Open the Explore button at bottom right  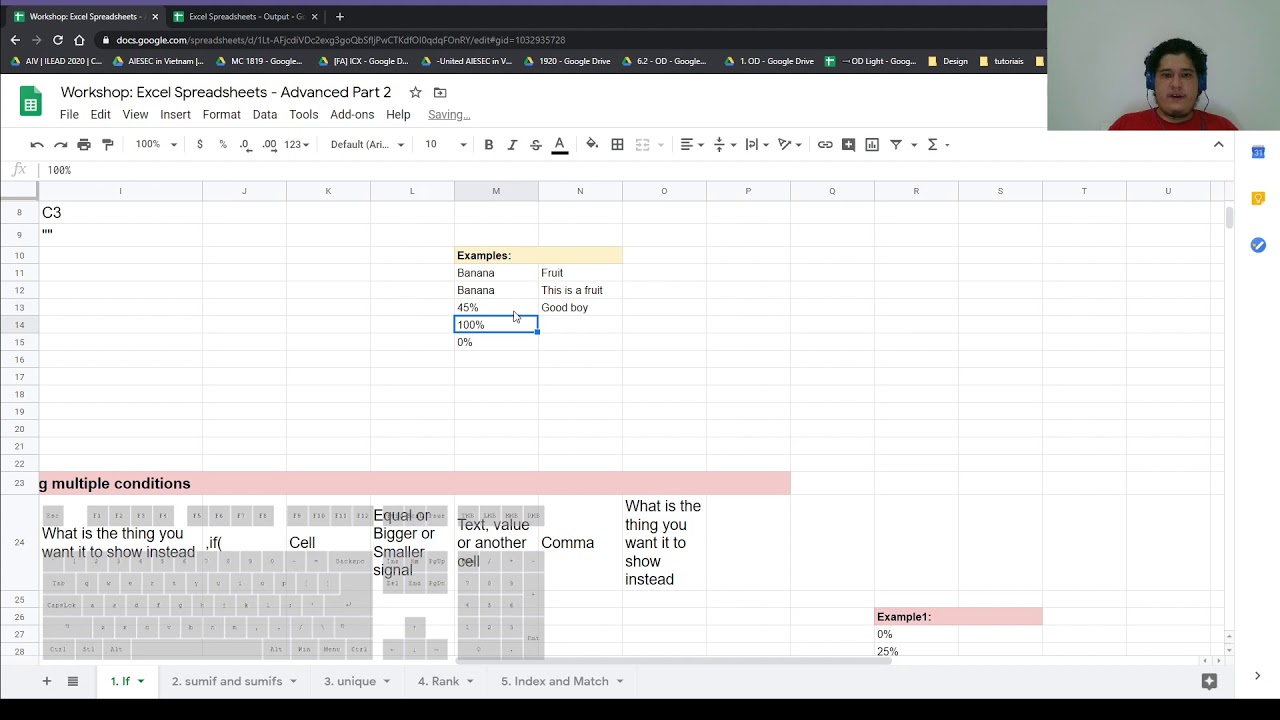pos(1209,681)
